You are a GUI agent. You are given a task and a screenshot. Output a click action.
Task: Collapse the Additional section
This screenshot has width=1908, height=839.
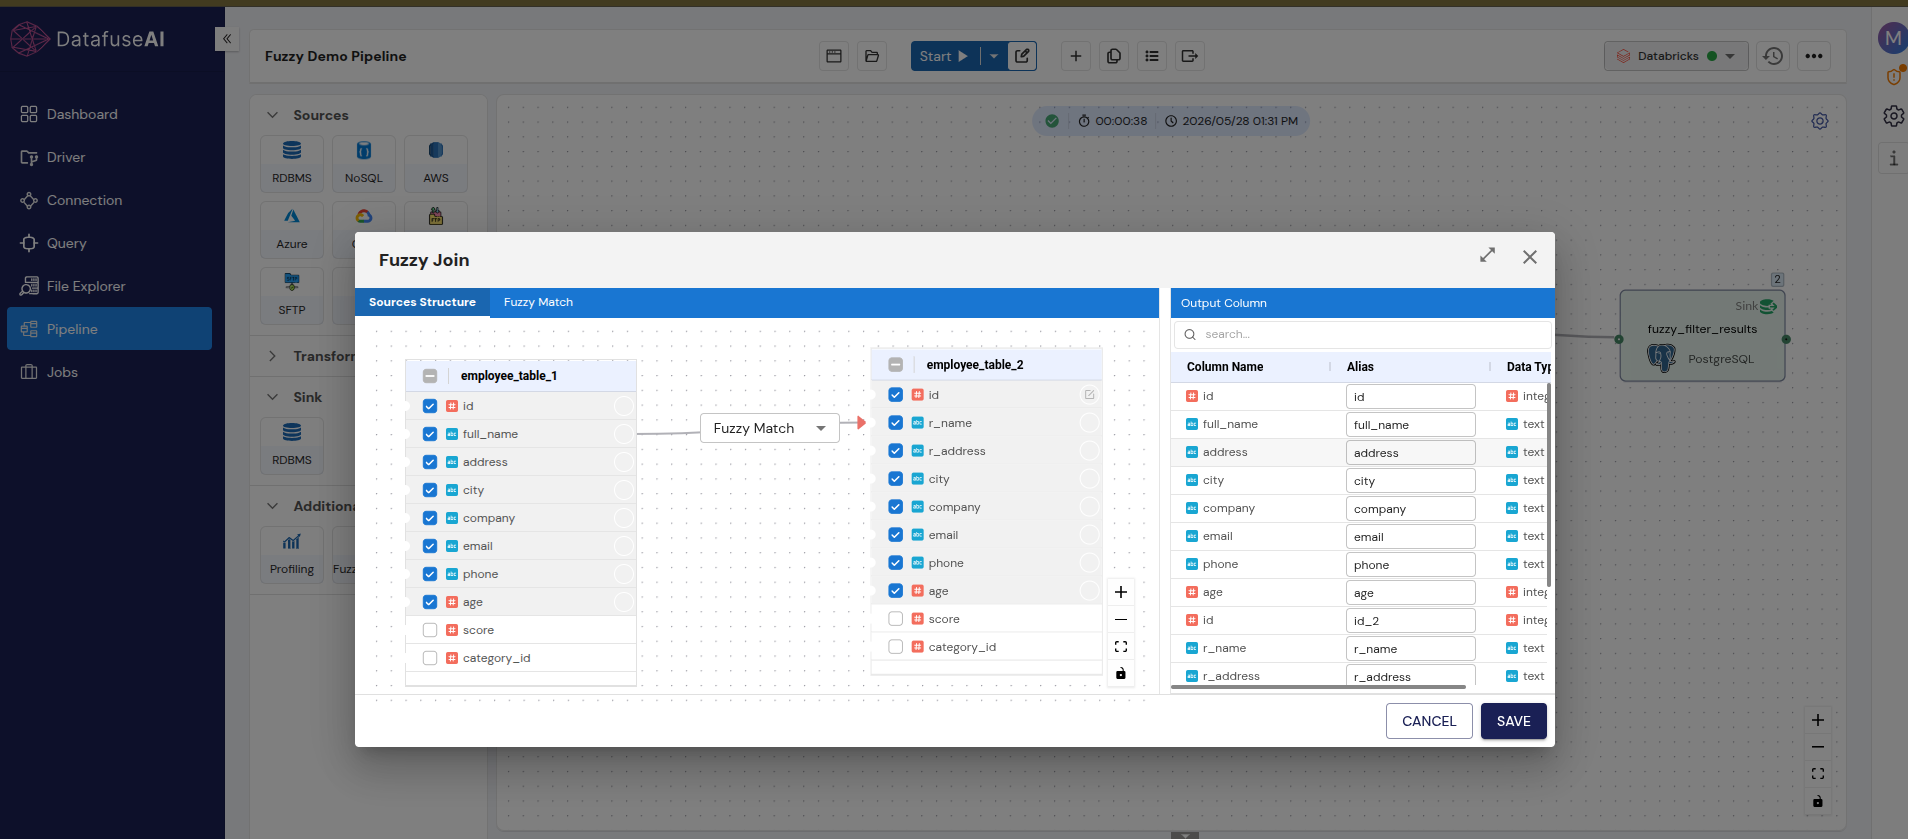pos(272,506)
